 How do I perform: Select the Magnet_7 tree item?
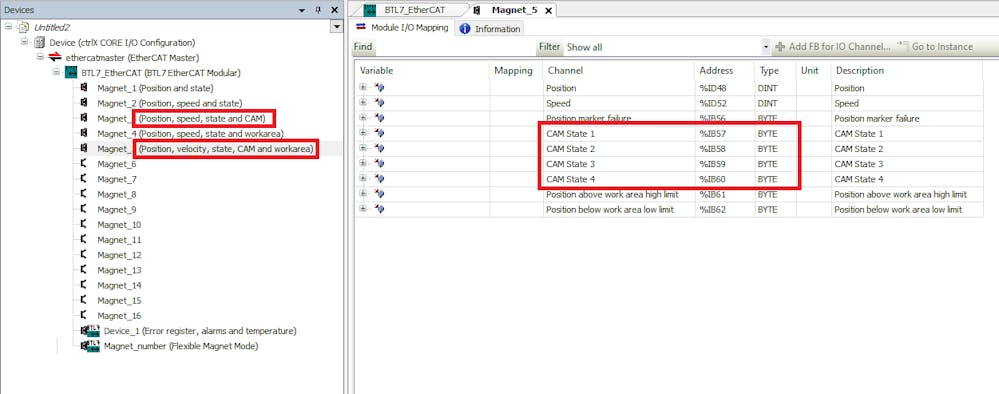tap(117, 179)
